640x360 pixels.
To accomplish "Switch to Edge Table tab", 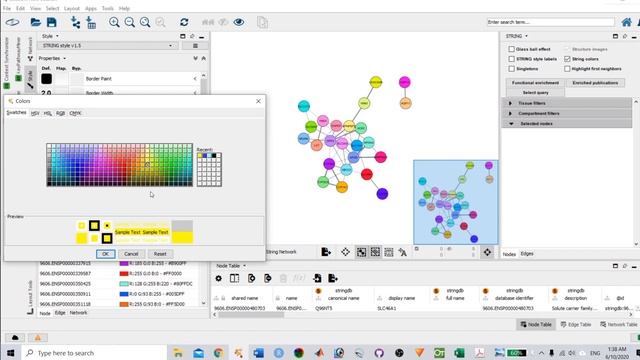I will [576, 324].
